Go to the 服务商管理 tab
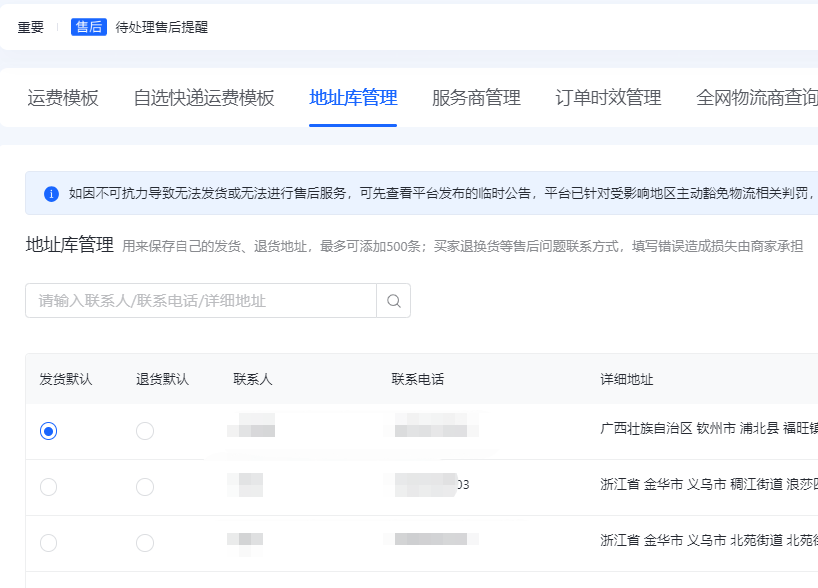 click(476, 98)
